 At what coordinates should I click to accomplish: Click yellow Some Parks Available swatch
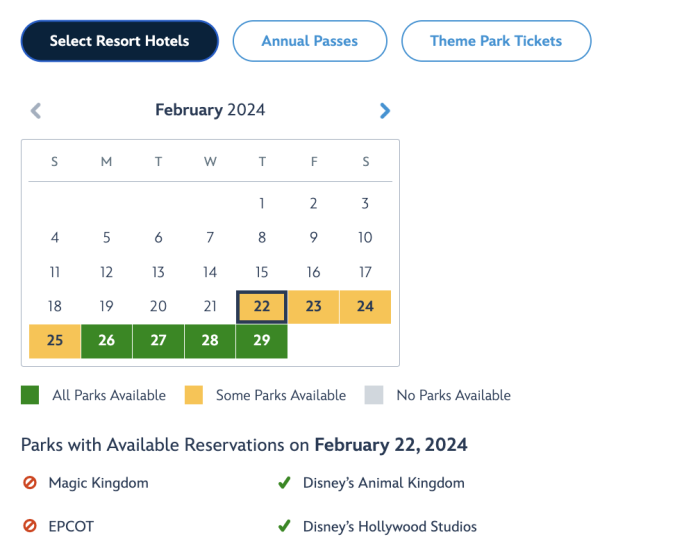coord(193,395)
